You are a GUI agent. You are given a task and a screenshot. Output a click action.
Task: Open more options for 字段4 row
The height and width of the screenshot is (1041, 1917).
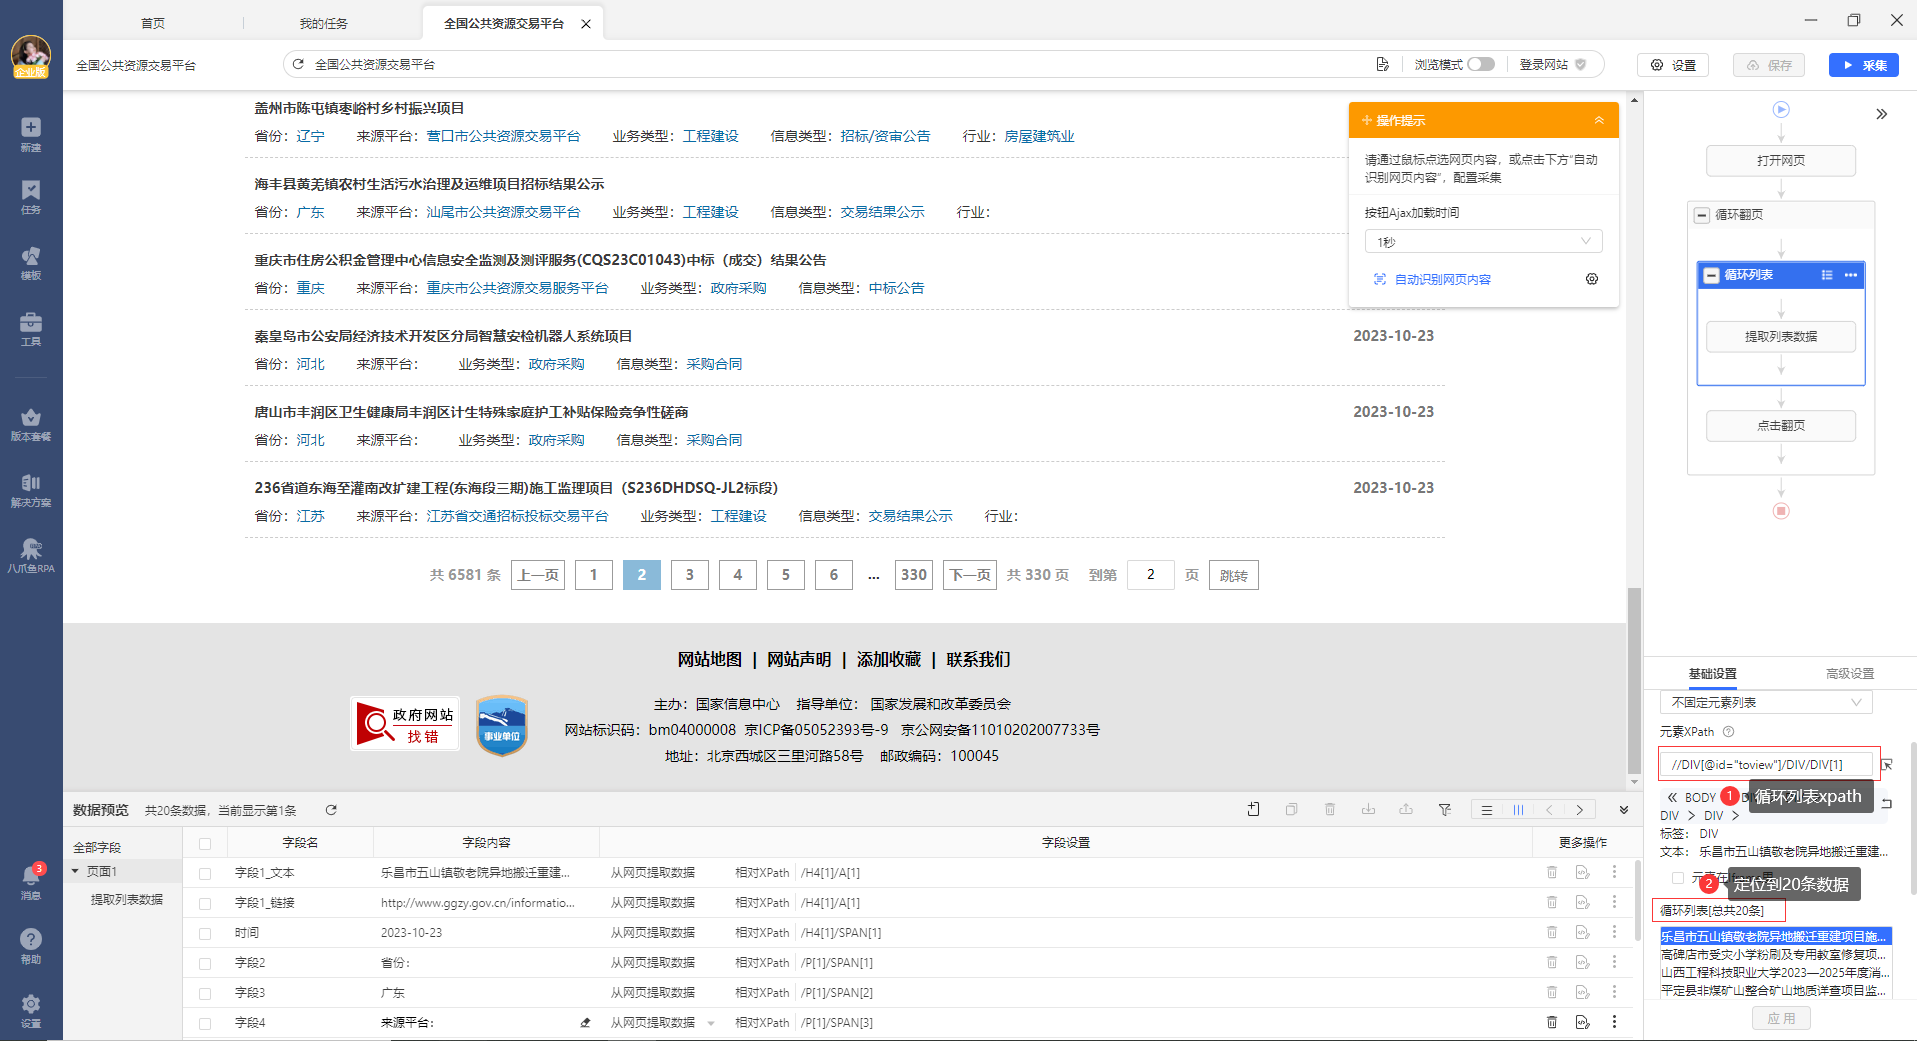pos(1614,1022)
